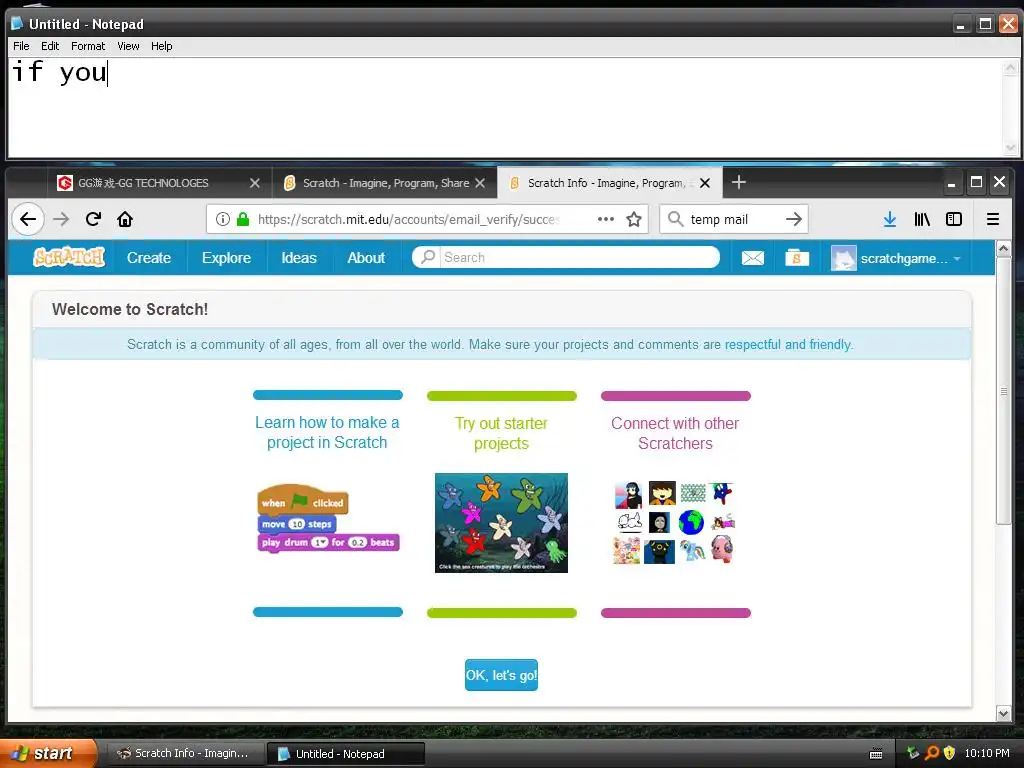Click the Scratch logo
This screenshot has width=1024, height=768.
[x=69, y=257]
